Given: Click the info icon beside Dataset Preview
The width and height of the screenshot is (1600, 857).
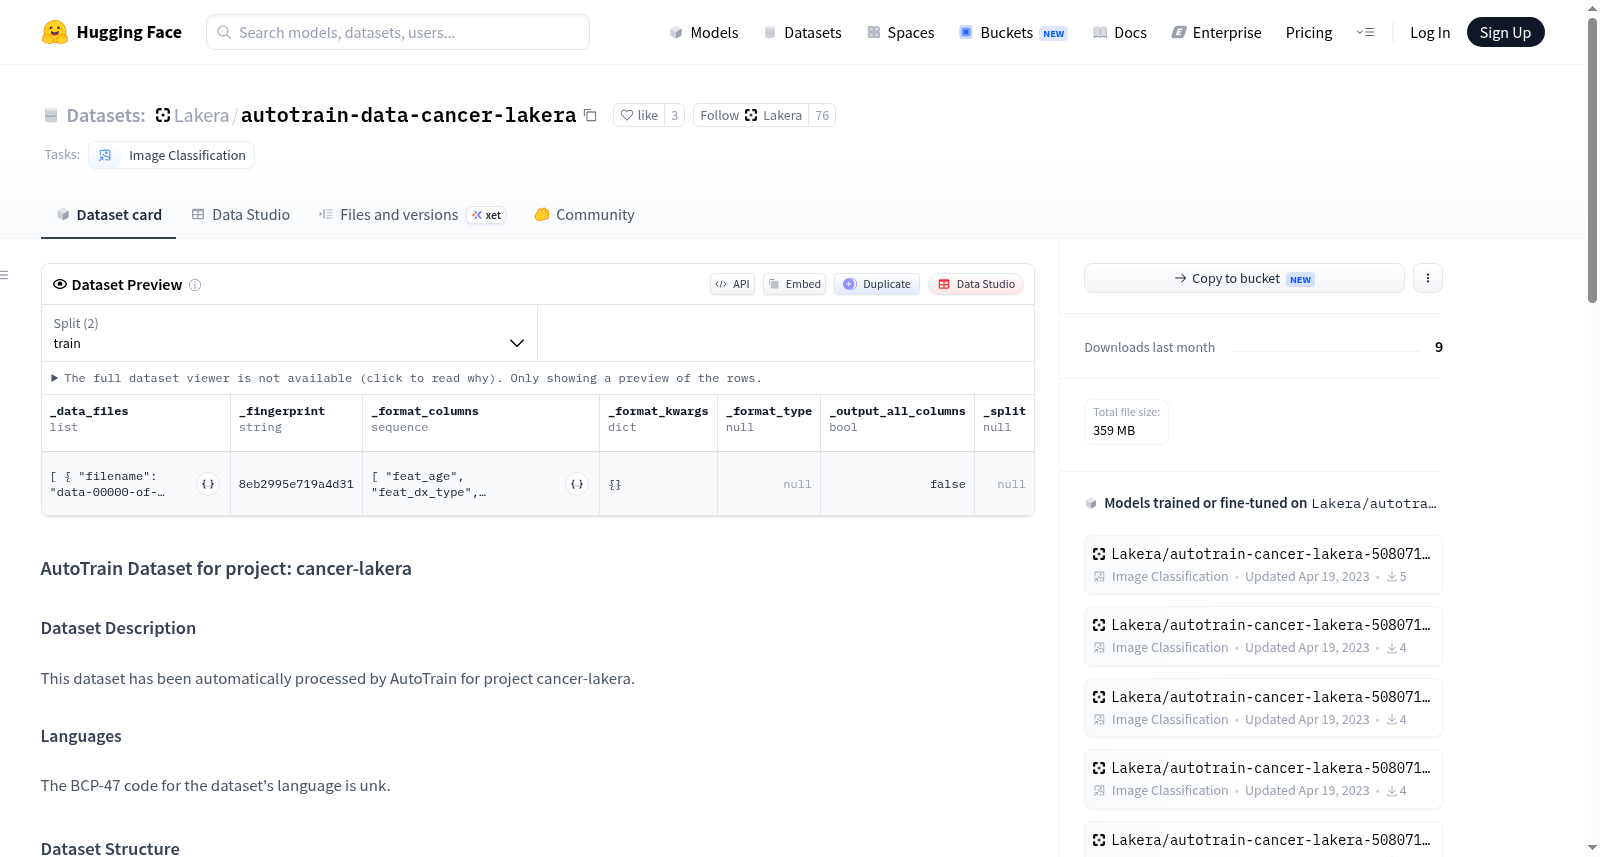Looking at the screenshot, I should (x=195, y=285).
